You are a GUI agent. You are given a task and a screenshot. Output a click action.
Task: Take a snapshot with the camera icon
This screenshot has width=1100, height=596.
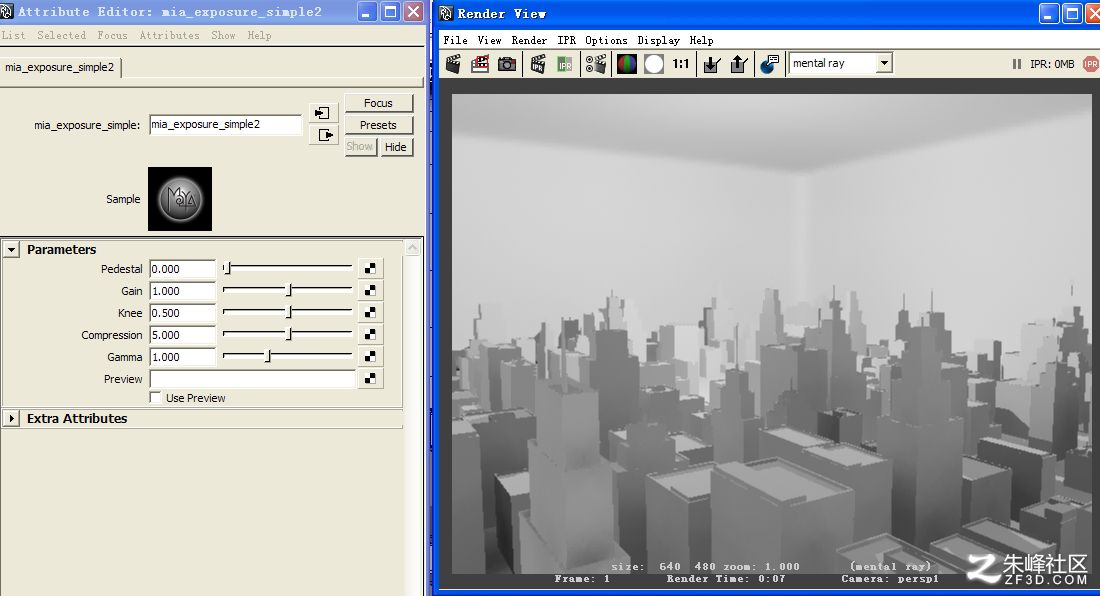point(507,64)
